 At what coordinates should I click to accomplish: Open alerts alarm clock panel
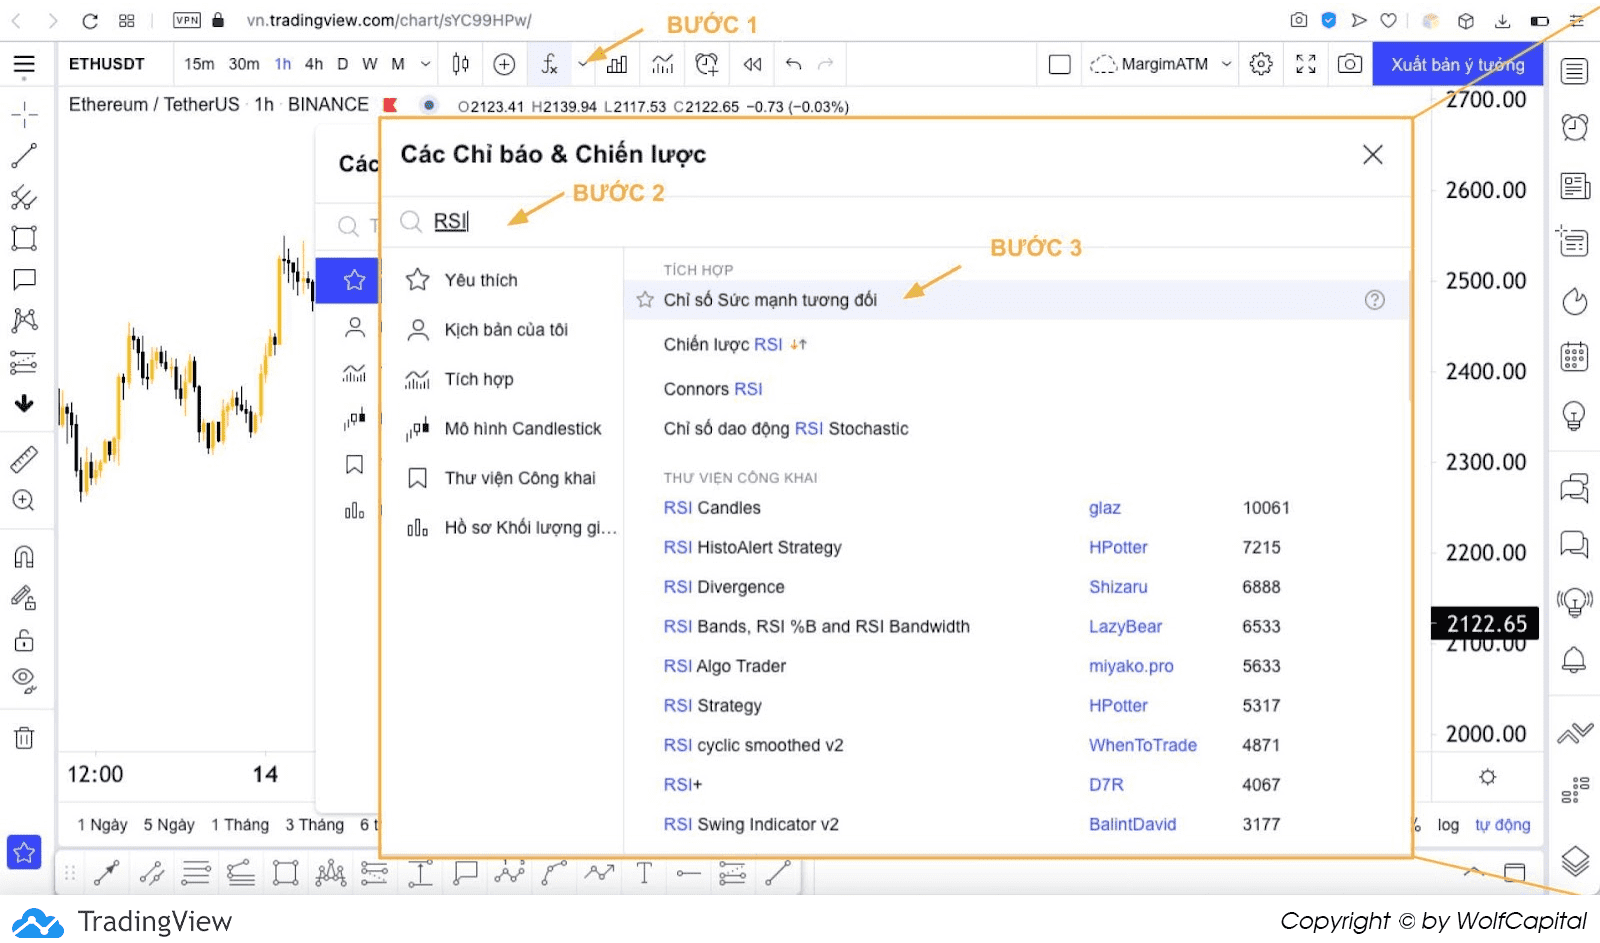point(1575,127)
